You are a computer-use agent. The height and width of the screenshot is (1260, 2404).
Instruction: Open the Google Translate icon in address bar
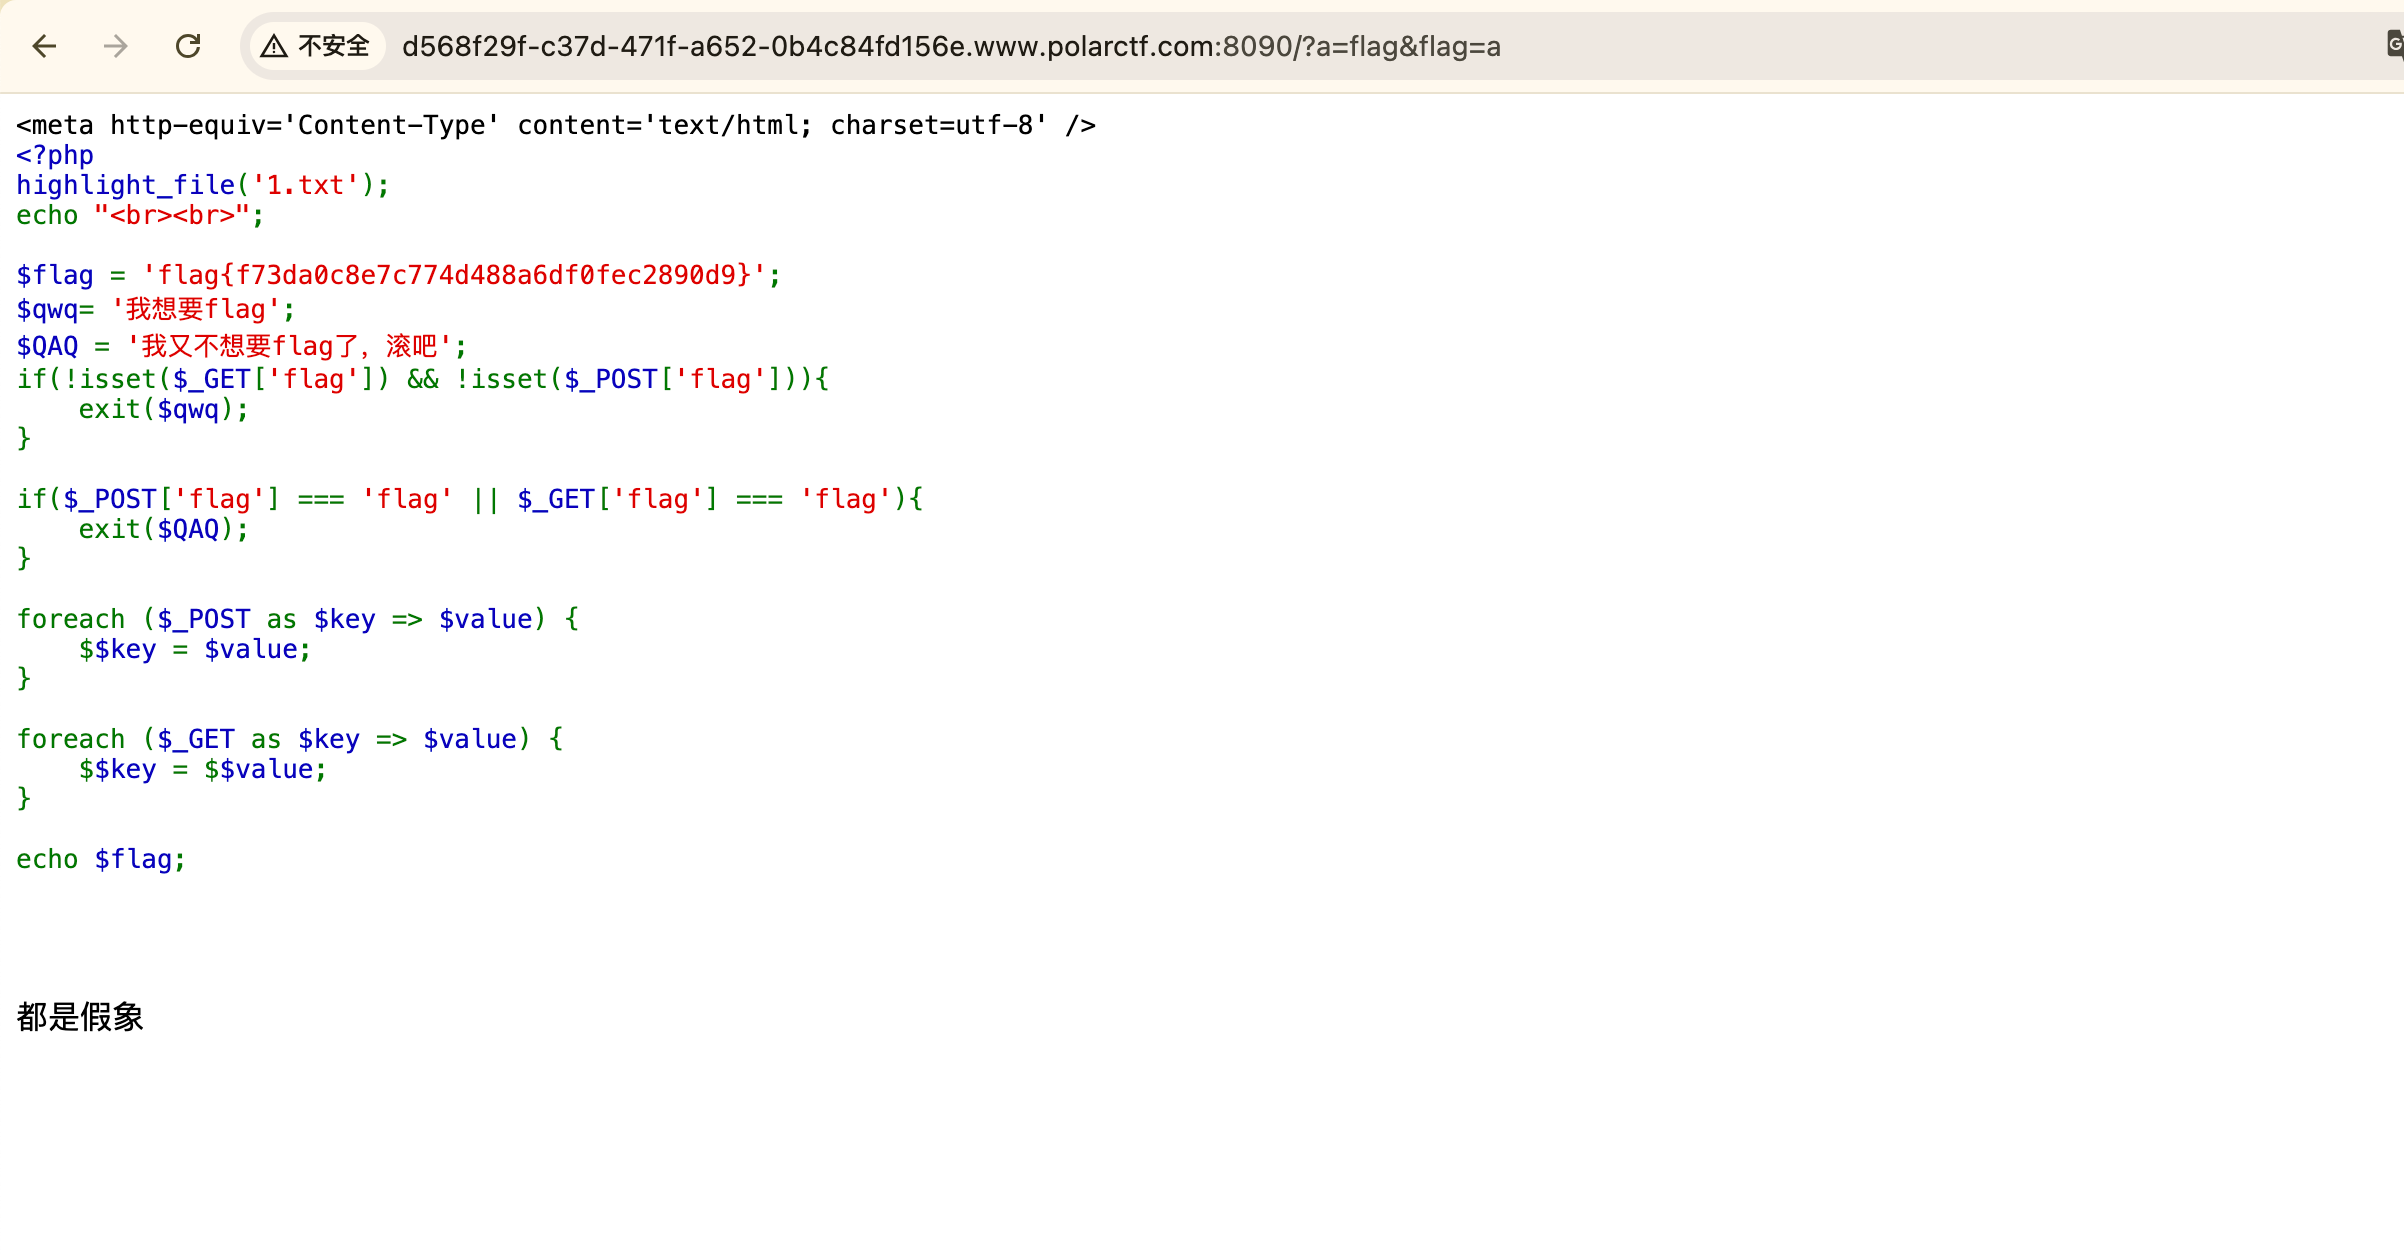2394,44
